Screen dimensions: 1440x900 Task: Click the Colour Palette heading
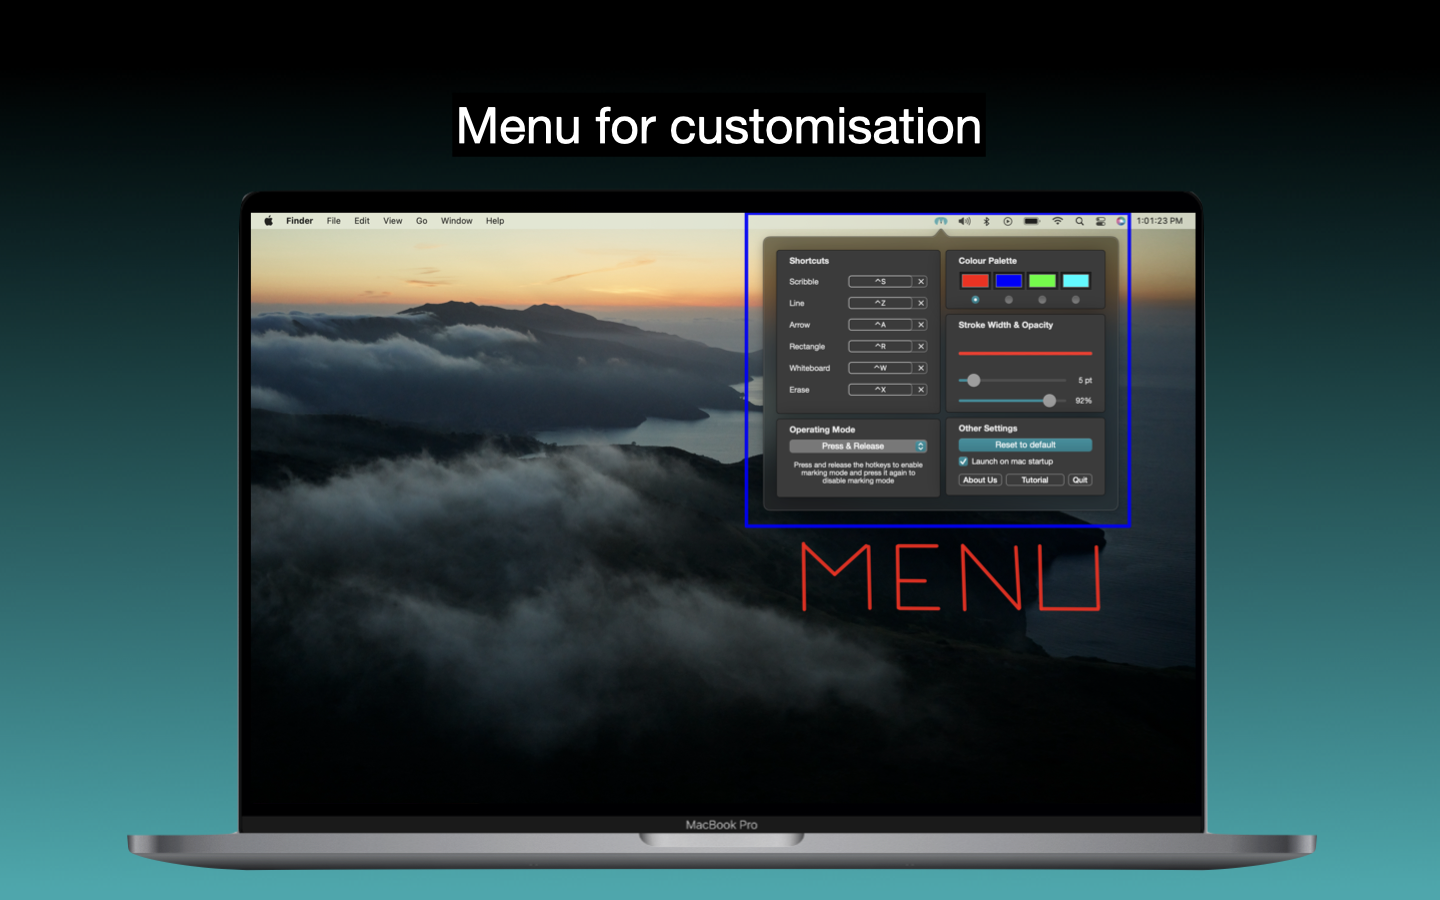coord(987,261)
